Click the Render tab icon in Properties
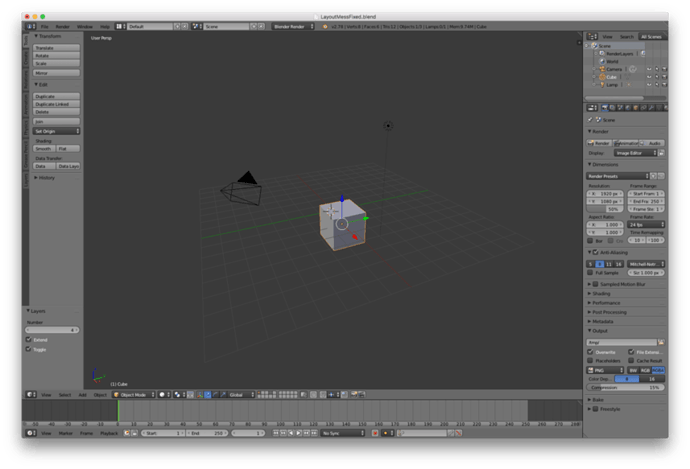The width and height of the screenshot is (690, 469). [x=605, y=108]
